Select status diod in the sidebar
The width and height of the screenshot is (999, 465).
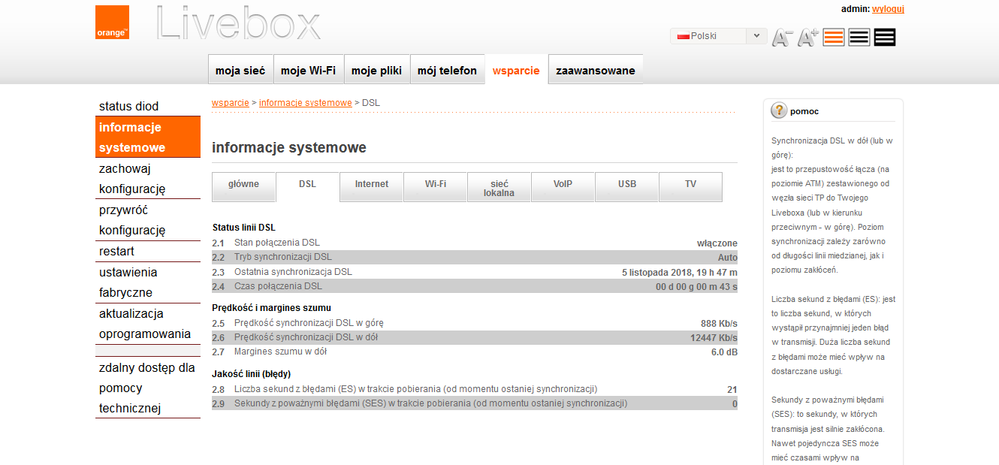129,106
